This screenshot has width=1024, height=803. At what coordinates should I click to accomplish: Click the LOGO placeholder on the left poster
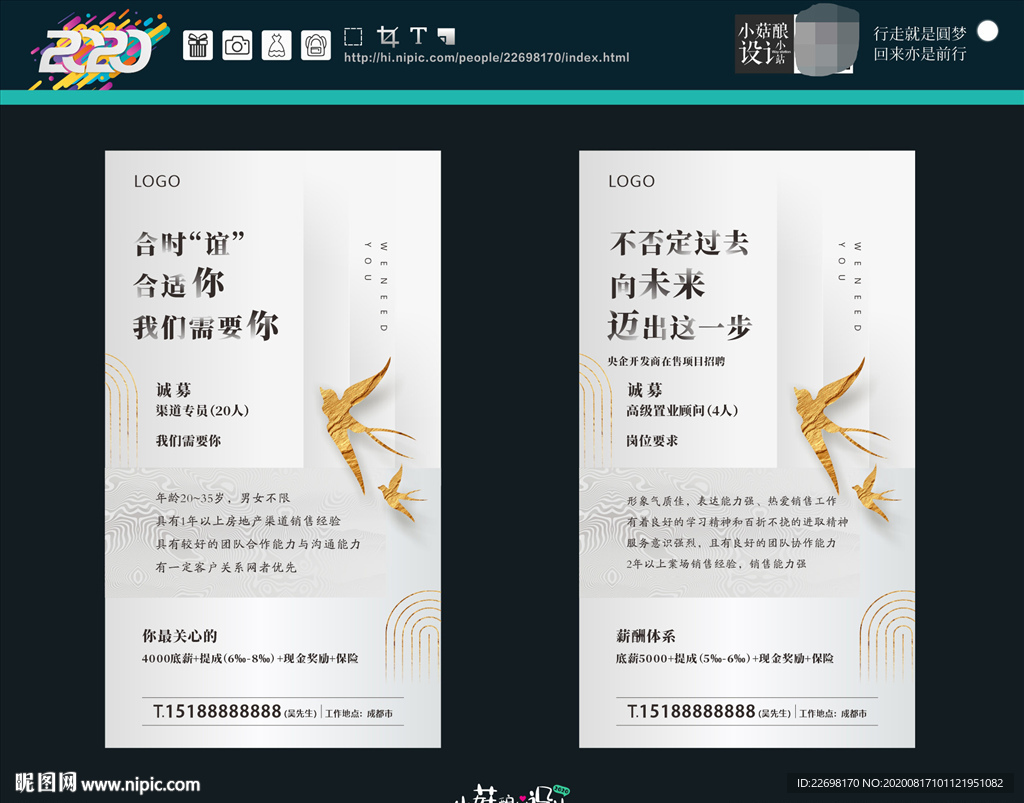[157, 181]
